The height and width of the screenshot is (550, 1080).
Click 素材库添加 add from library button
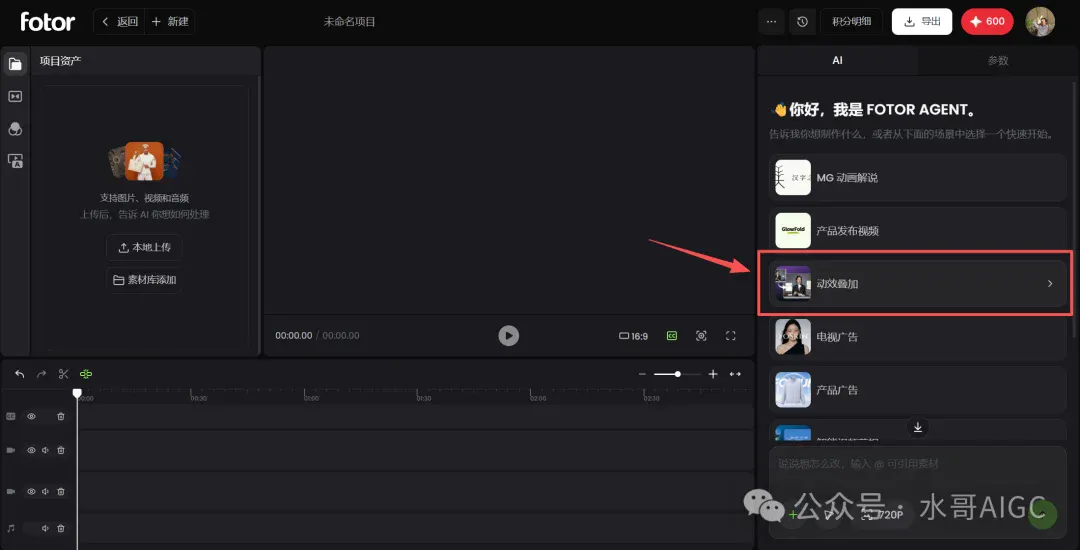(144, 280)
